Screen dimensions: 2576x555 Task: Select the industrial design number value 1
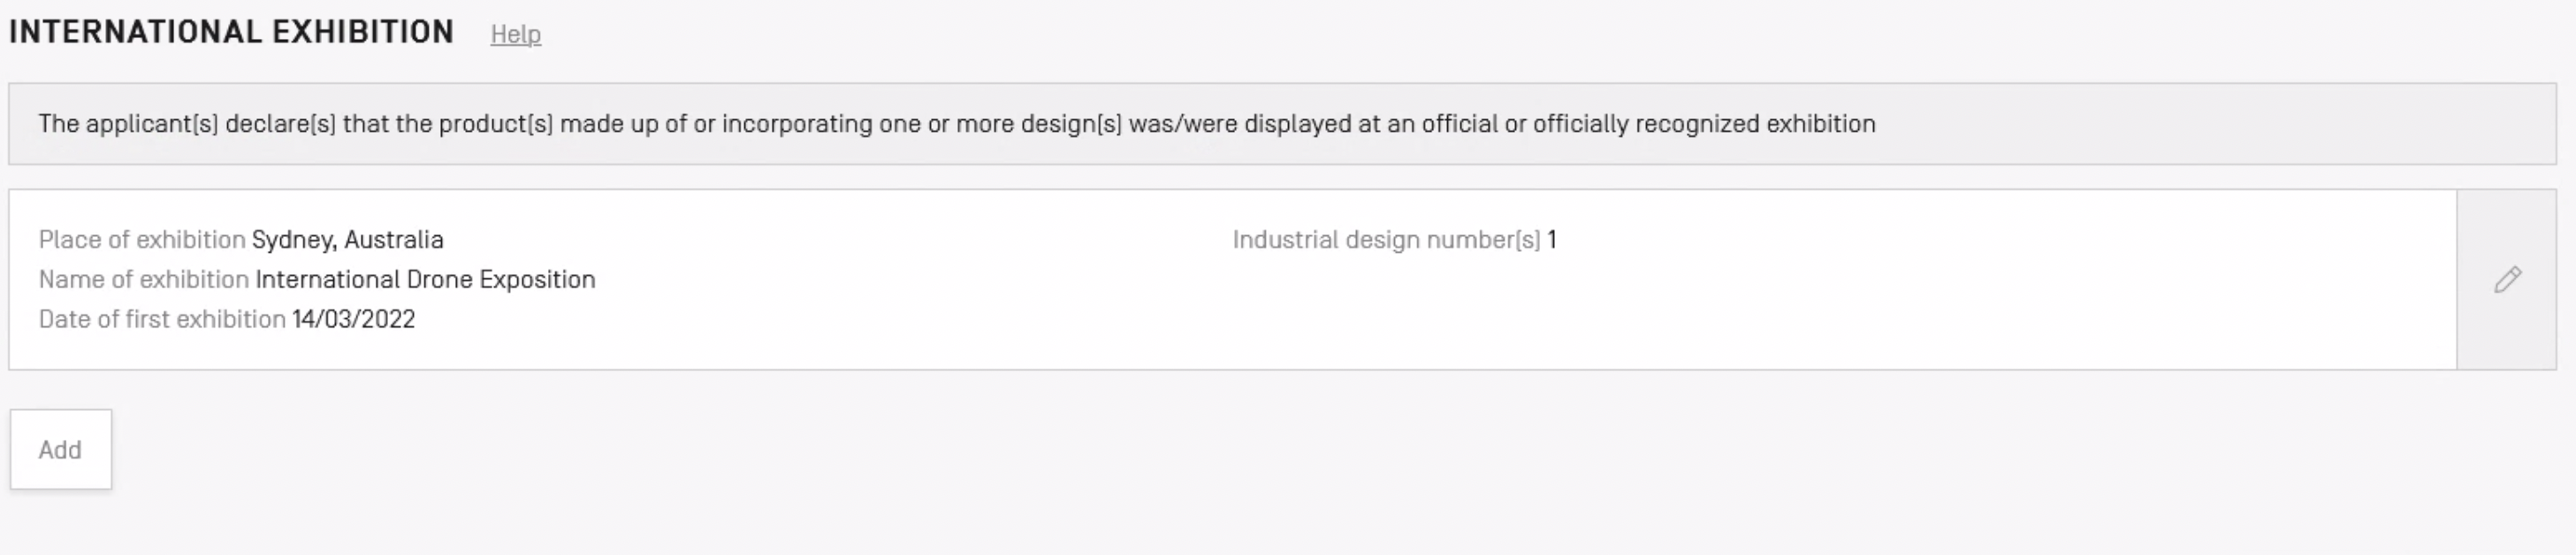tap(1552, 240)
